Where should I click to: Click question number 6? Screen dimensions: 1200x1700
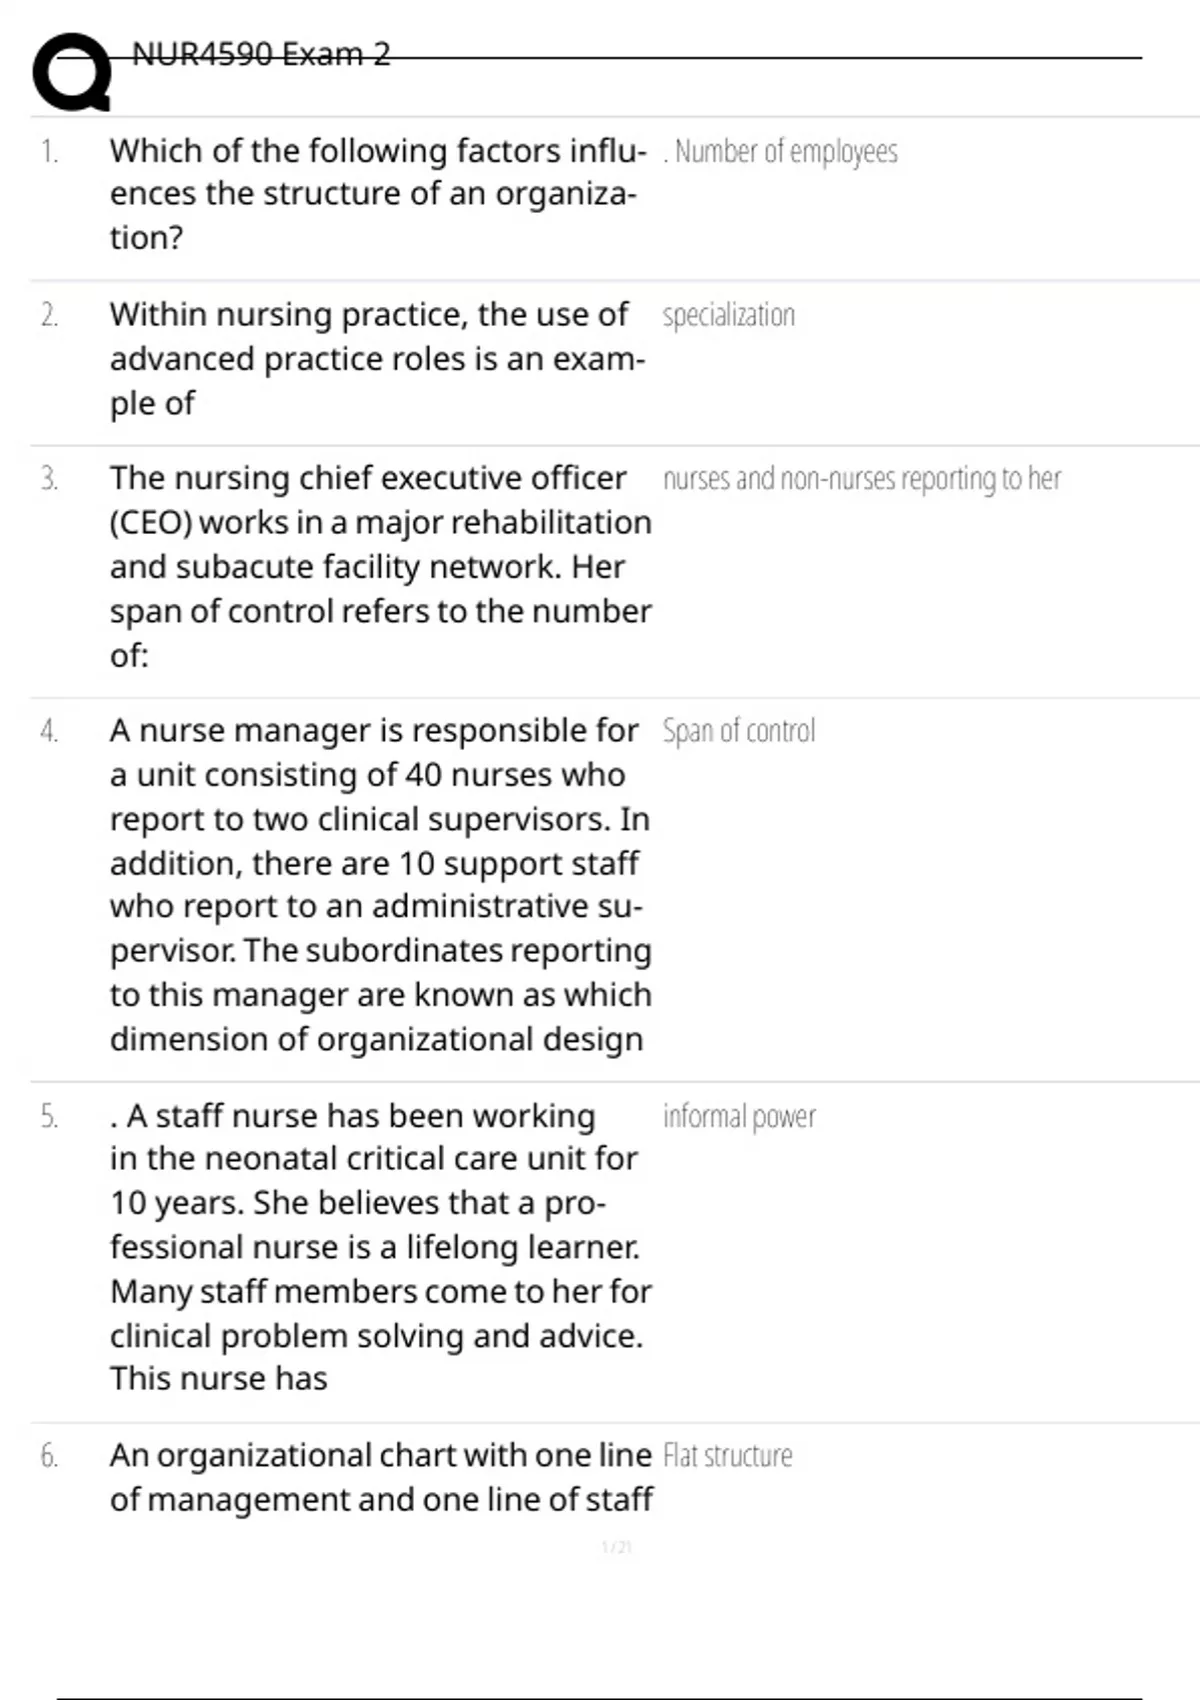[49, 1456]
